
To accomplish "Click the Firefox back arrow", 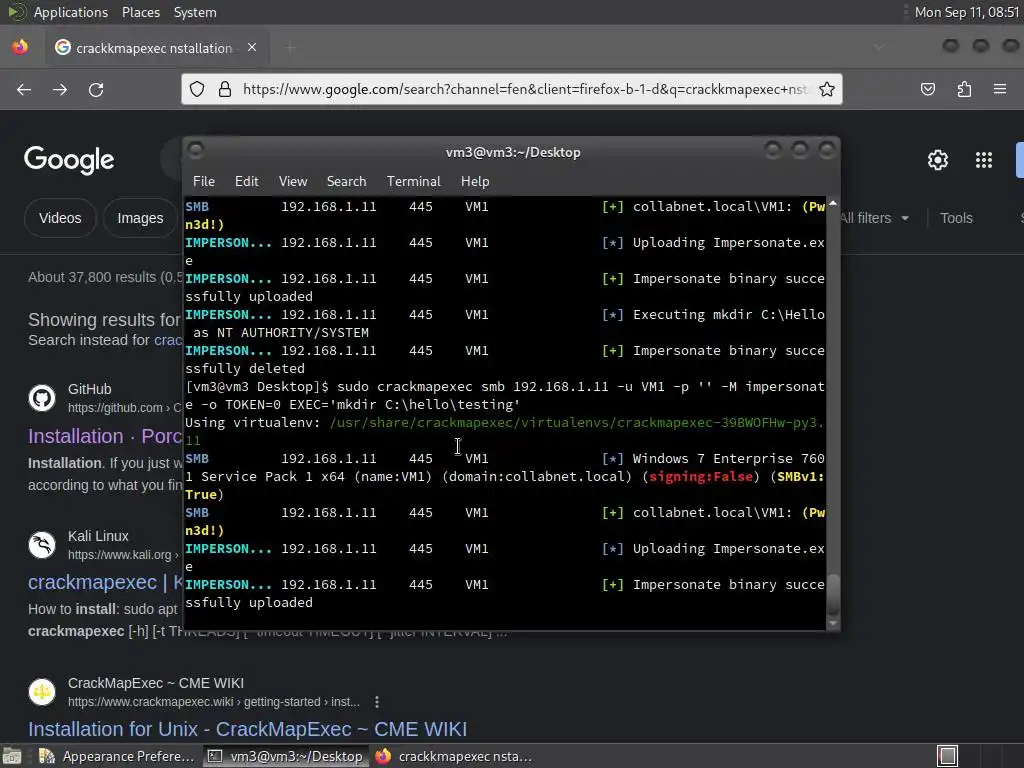I will 24,89.
